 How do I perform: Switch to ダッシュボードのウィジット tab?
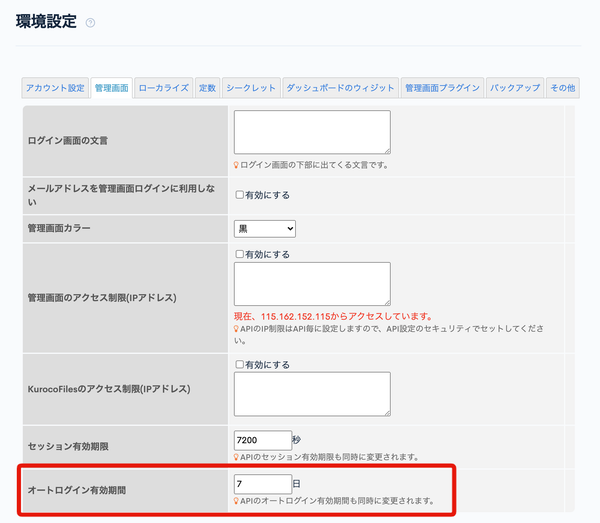pyautogui.click(x=341, y=88)
